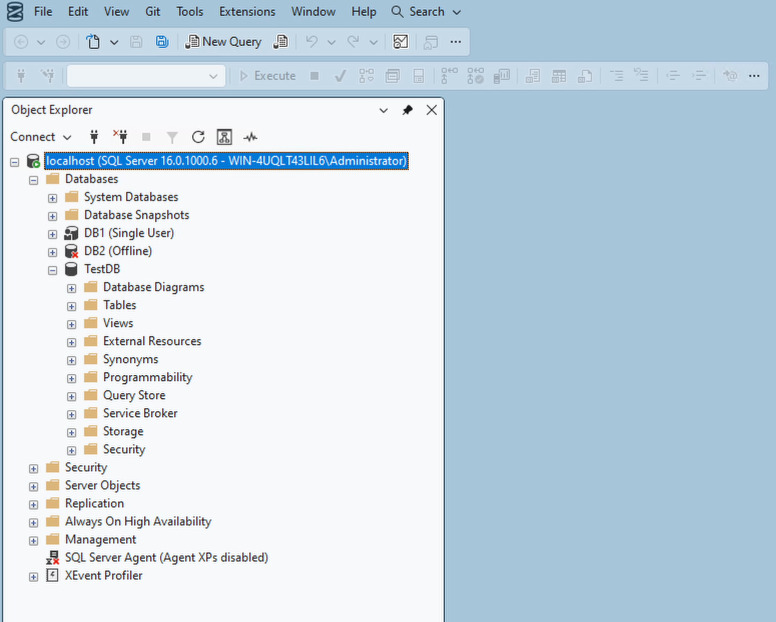This screenshot has width=776, height=622.
Task: Expand the Database Snapshots folder
Action: pos(52,216)
